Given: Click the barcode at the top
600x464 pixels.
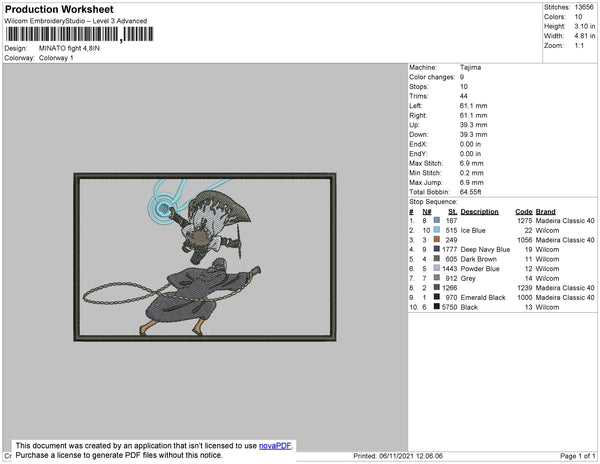Looking at the screenshot, I should 79,34.
